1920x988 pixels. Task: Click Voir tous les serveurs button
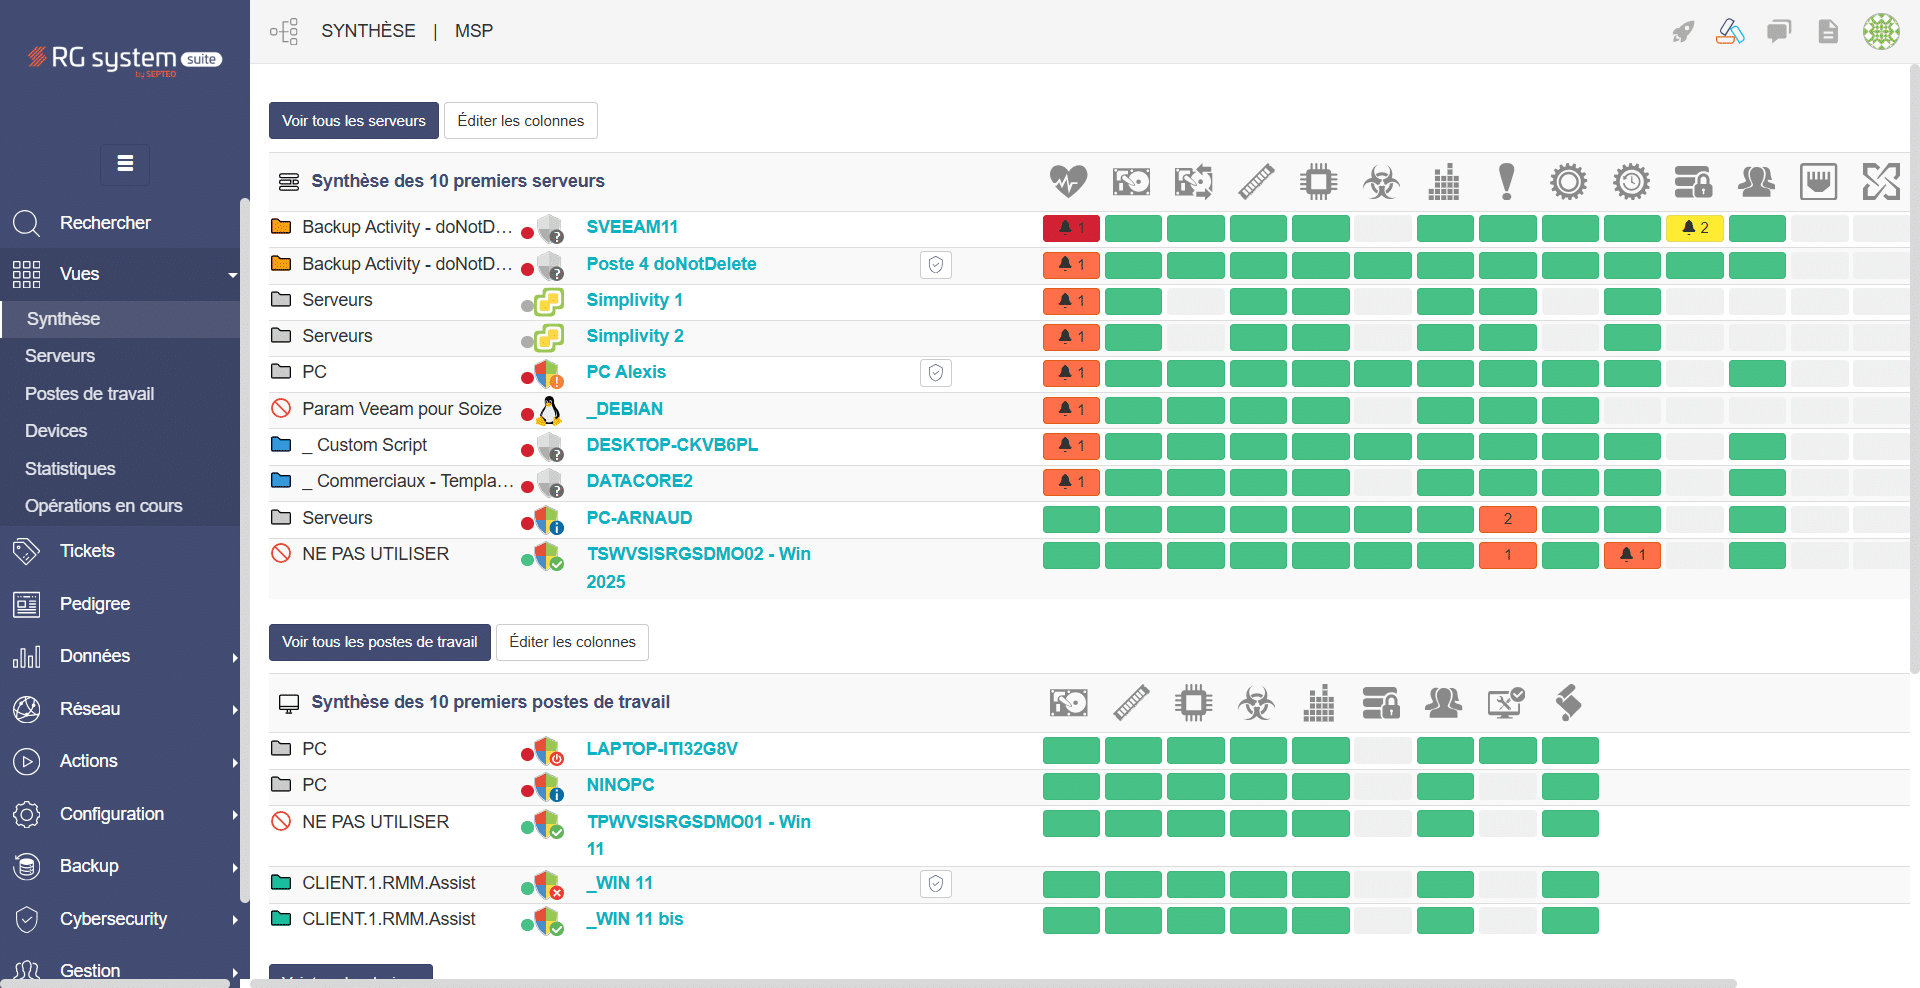[x=354, y=121]
